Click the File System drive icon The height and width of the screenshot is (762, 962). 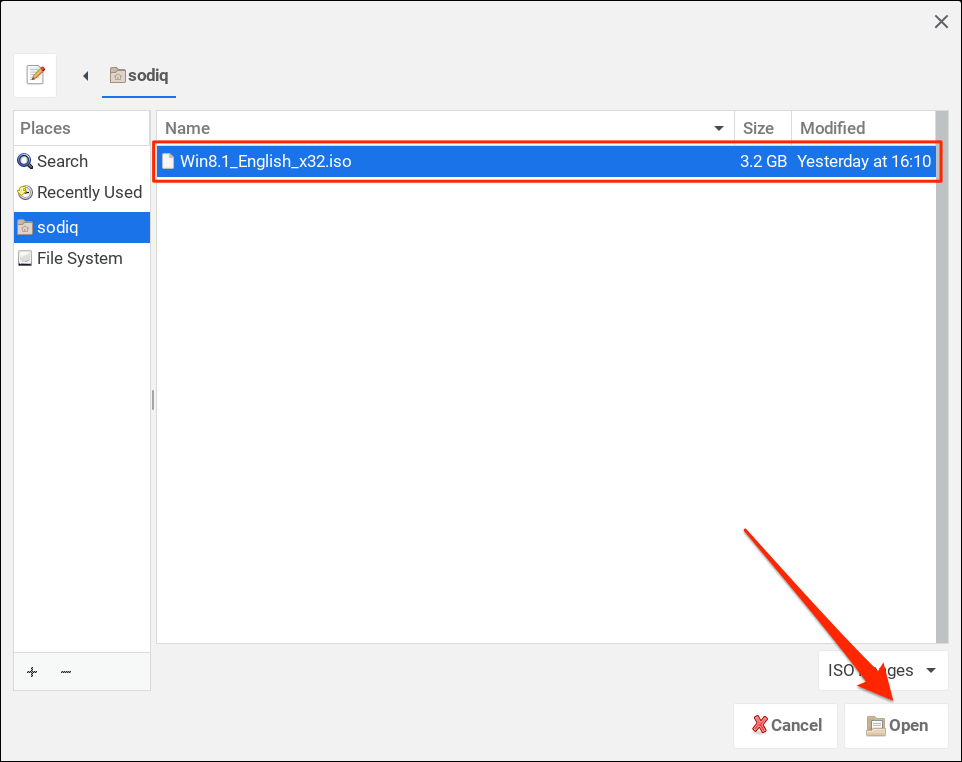pyautogui.click(x=25, y=258)
